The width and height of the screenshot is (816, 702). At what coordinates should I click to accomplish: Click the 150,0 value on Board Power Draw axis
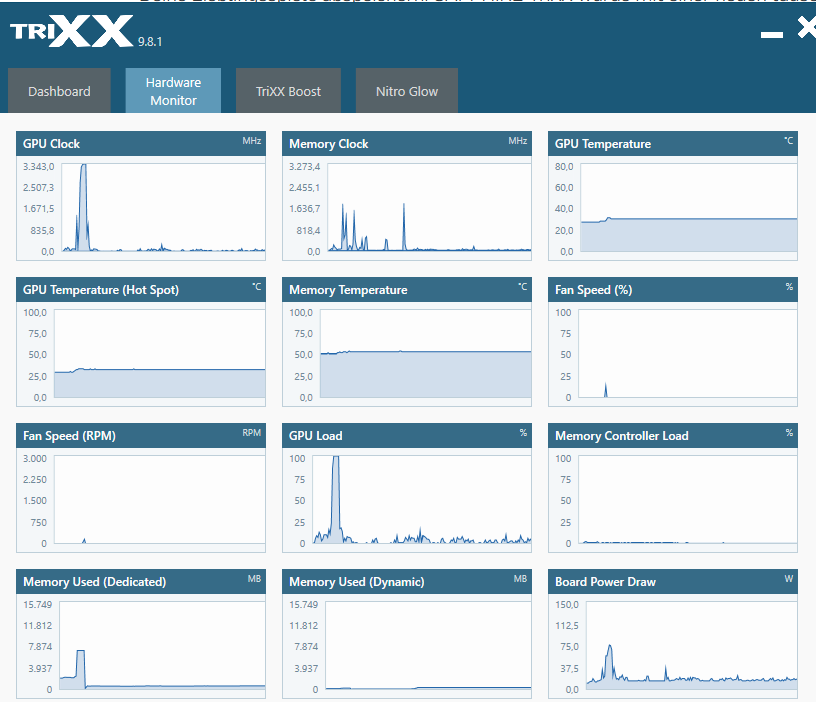click(x=567, y=605)
